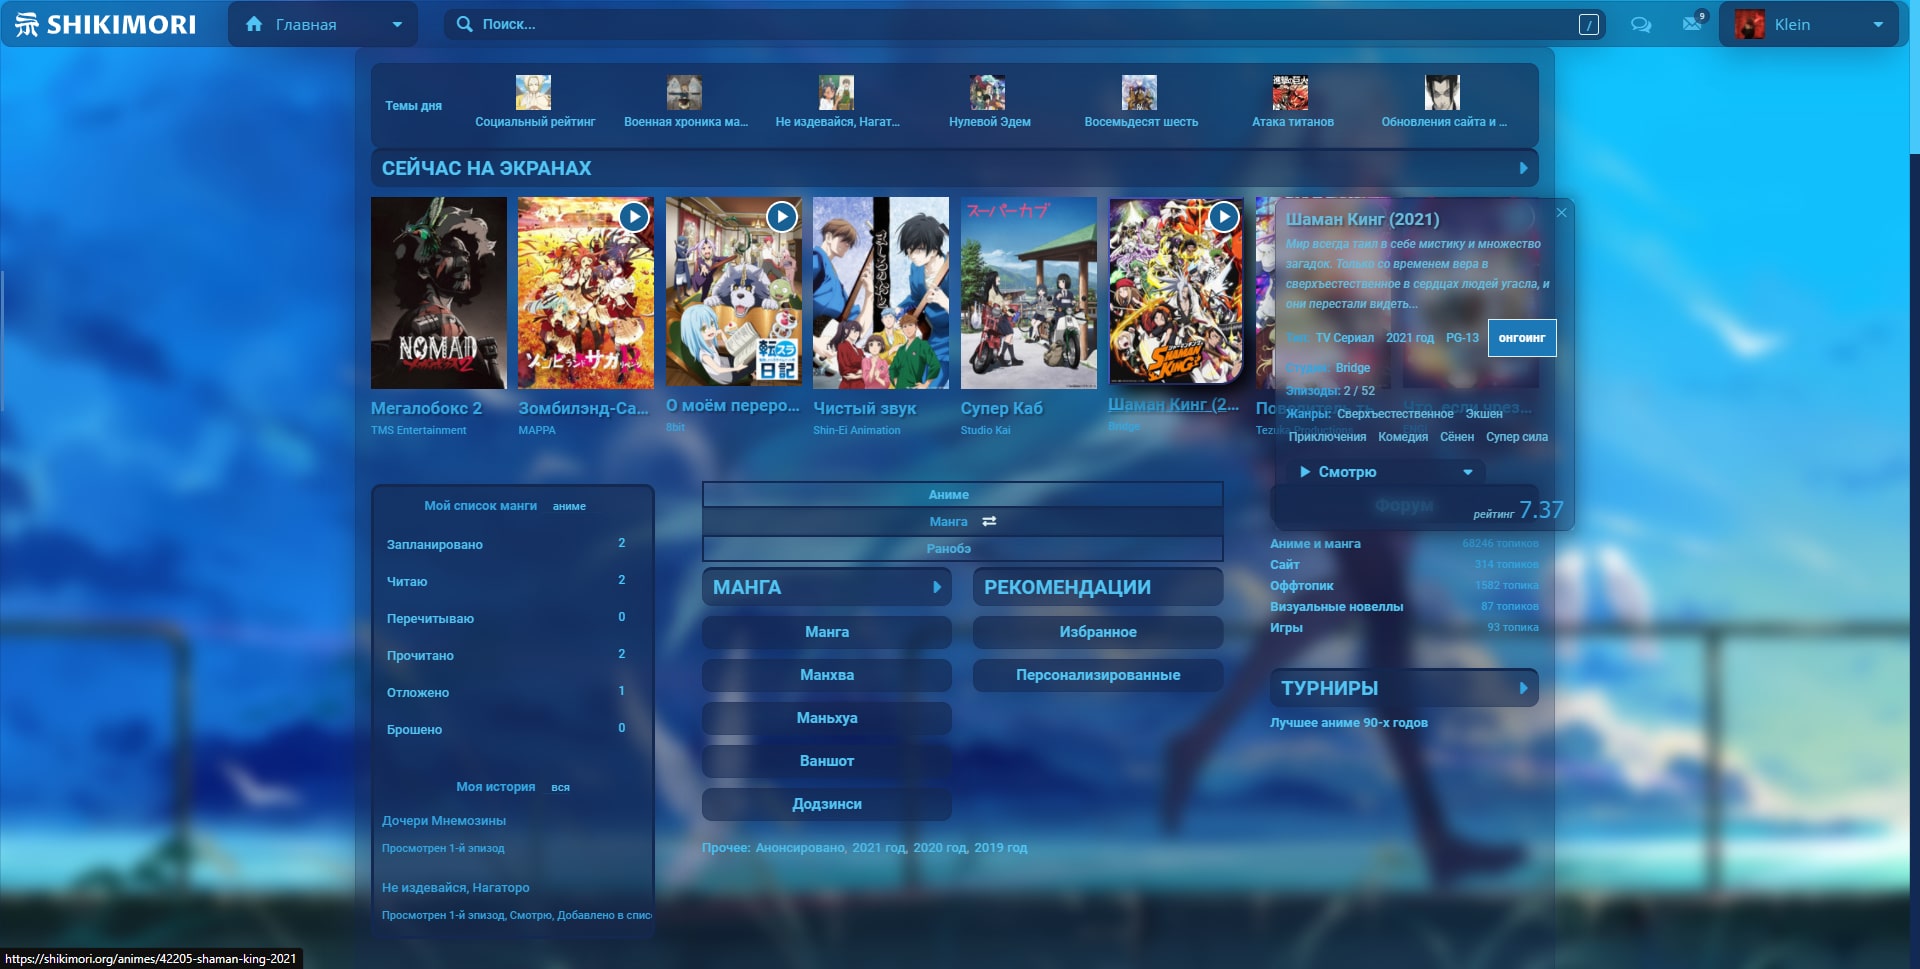Open Анонсировано filter link

click(800, 848)
